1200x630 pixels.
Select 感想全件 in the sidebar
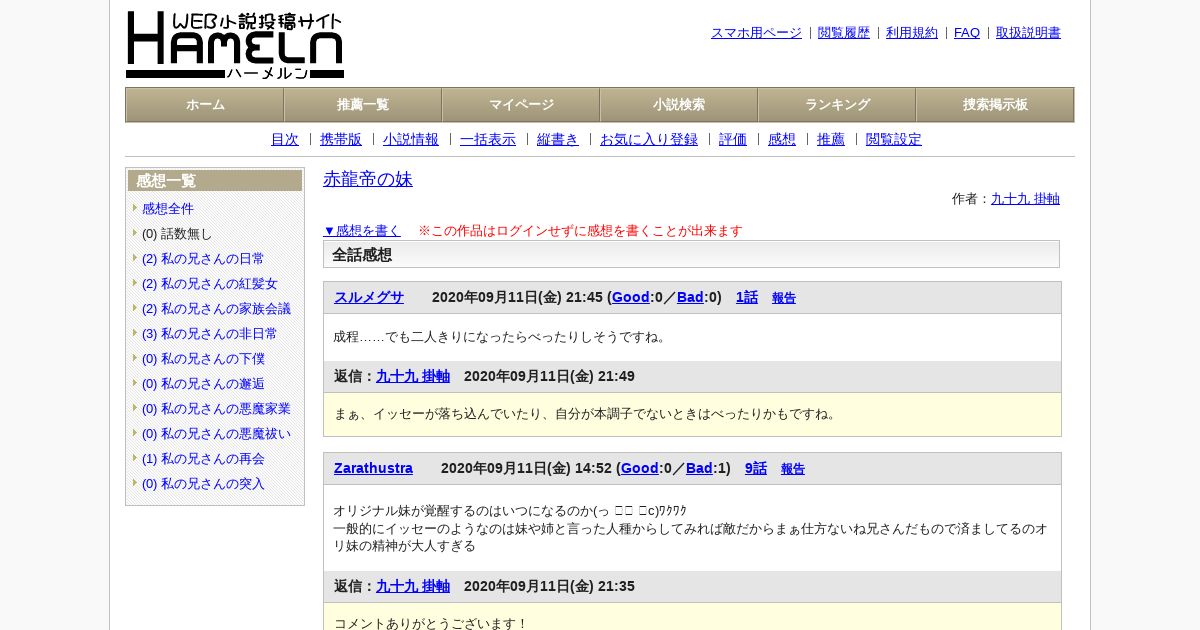coord(168,208)
